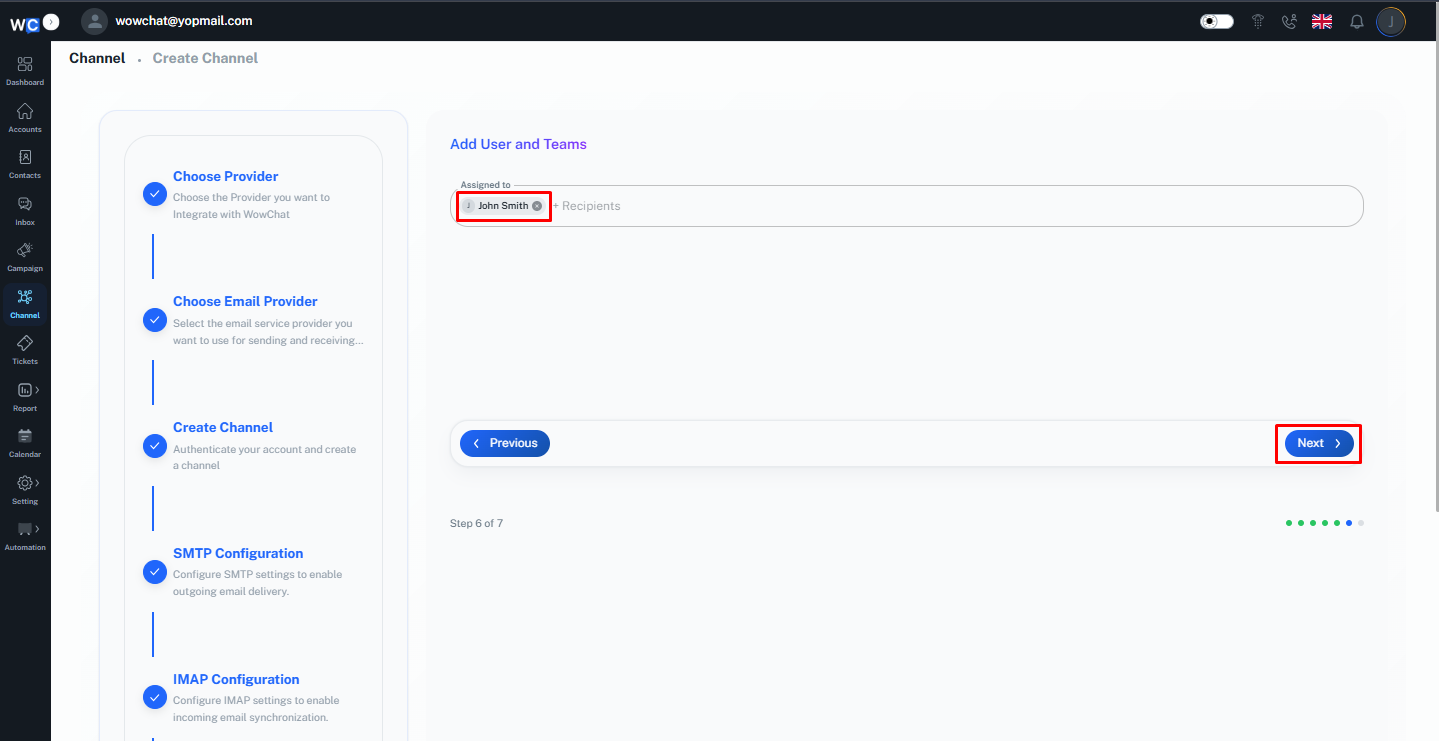
Task: Expand the Setting sidebar menu
Action: (25, 489)
